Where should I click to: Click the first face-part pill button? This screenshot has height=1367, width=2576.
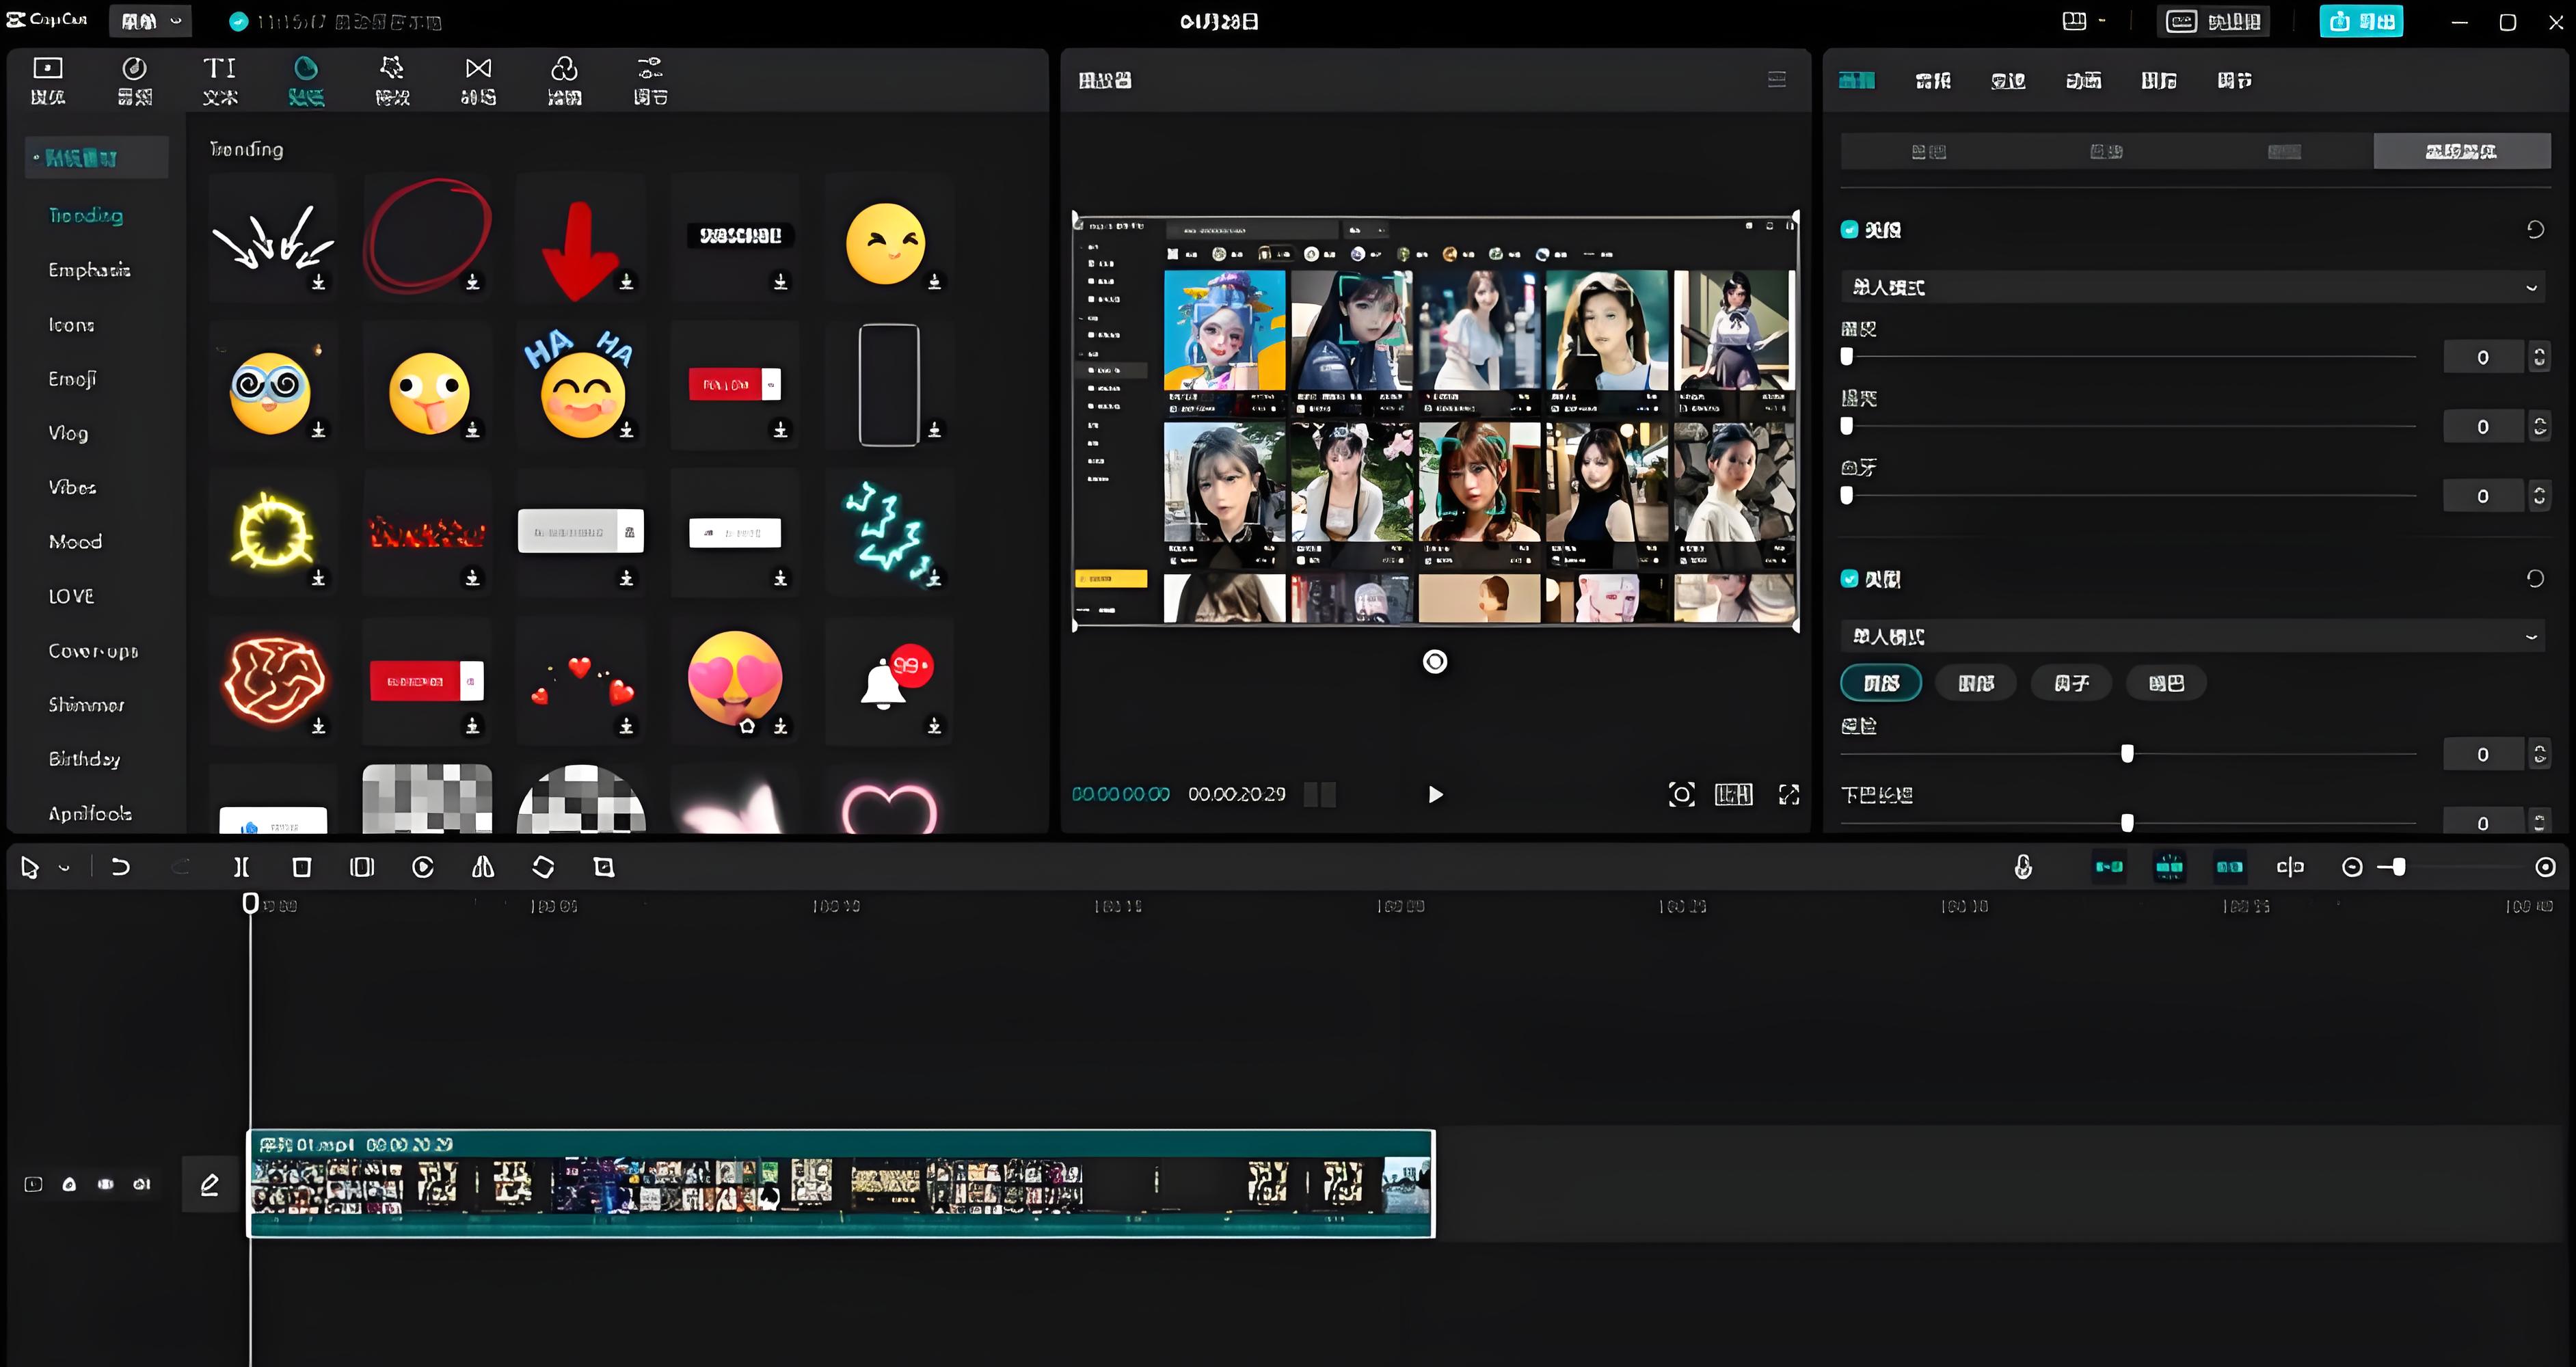(1880, 683)
